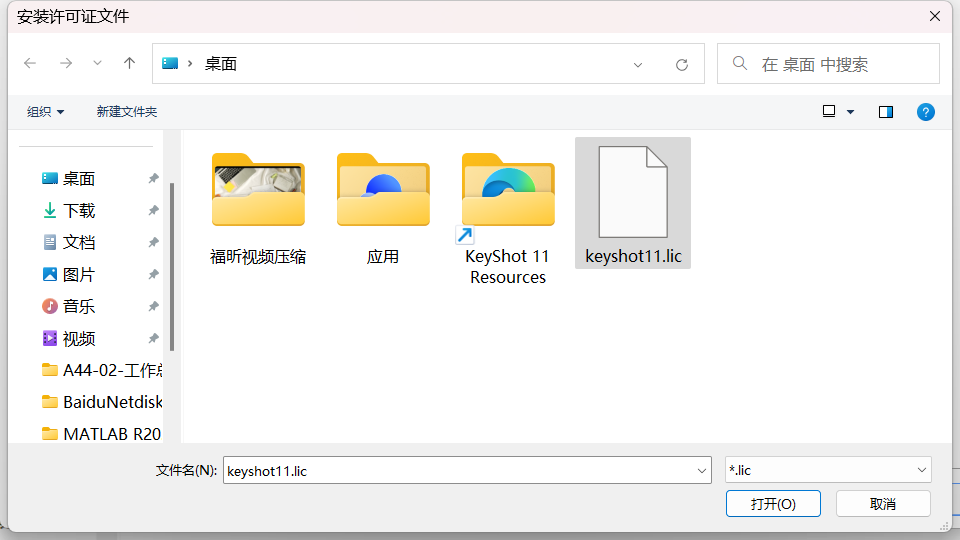Image resolution: width=960 pixels, height=540 pixels.
Task: Open the 福昕视频压缩 folder
Action: 258,192
